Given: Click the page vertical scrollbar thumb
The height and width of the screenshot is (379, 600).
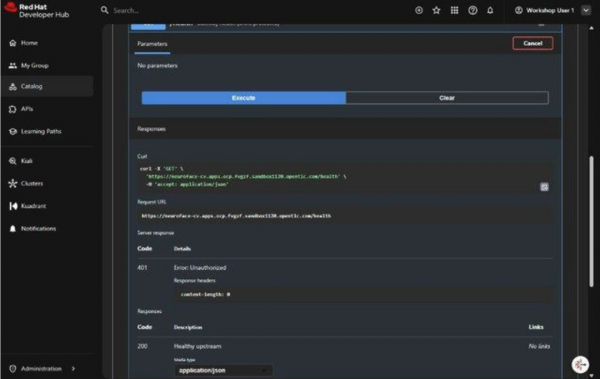Looking at the screenshot, I should pyautogui.click(x=592, y=221).
